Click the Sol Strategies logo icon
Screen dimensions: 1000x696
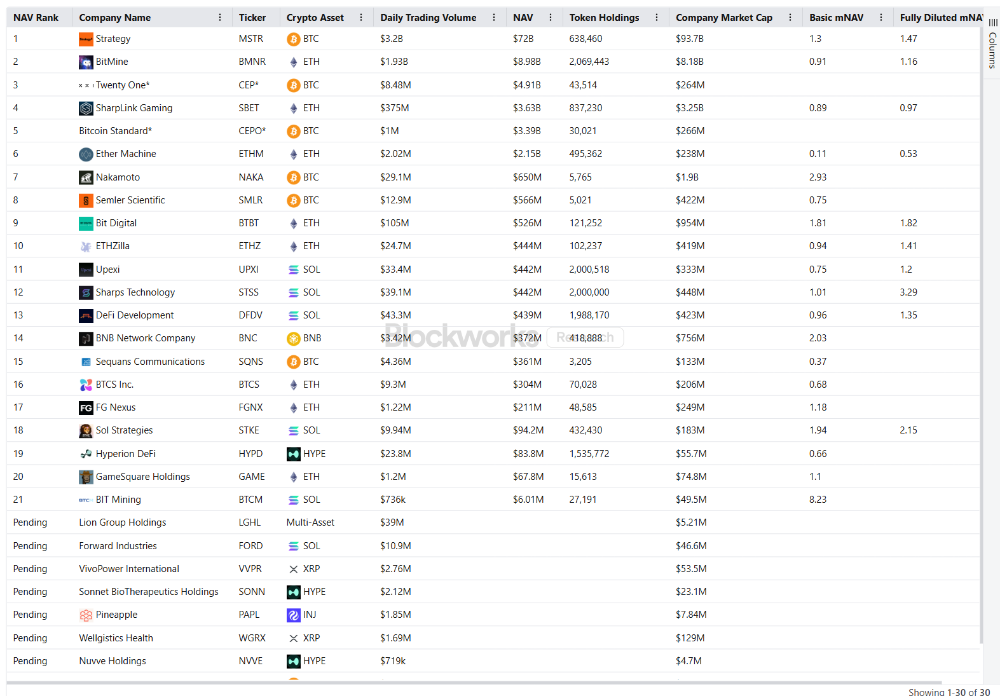[86, 430]
